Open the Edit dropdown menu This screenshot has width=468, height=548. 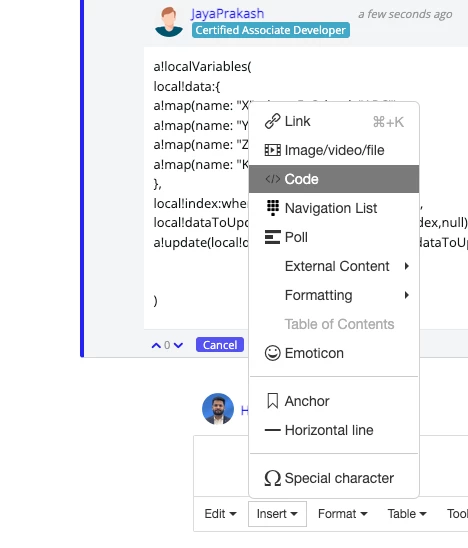(220, 514)
